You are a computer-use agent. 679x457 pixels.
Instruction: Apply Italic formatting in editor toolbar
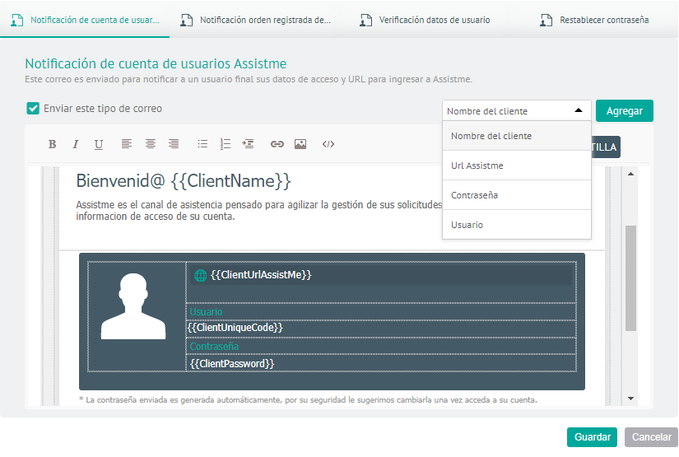(75, 144)
